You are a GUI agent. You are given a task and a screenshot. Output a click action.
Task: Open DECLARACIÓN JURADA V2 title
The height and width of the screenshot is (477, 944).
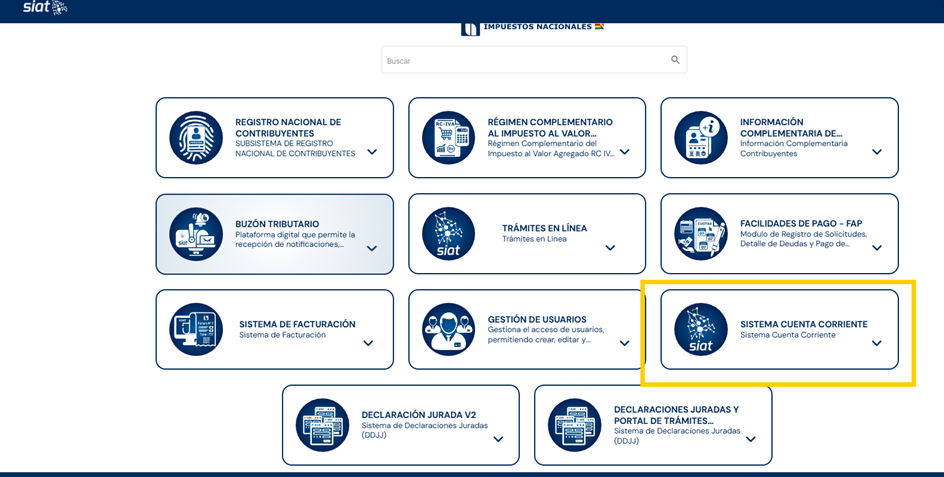[418, 415]
